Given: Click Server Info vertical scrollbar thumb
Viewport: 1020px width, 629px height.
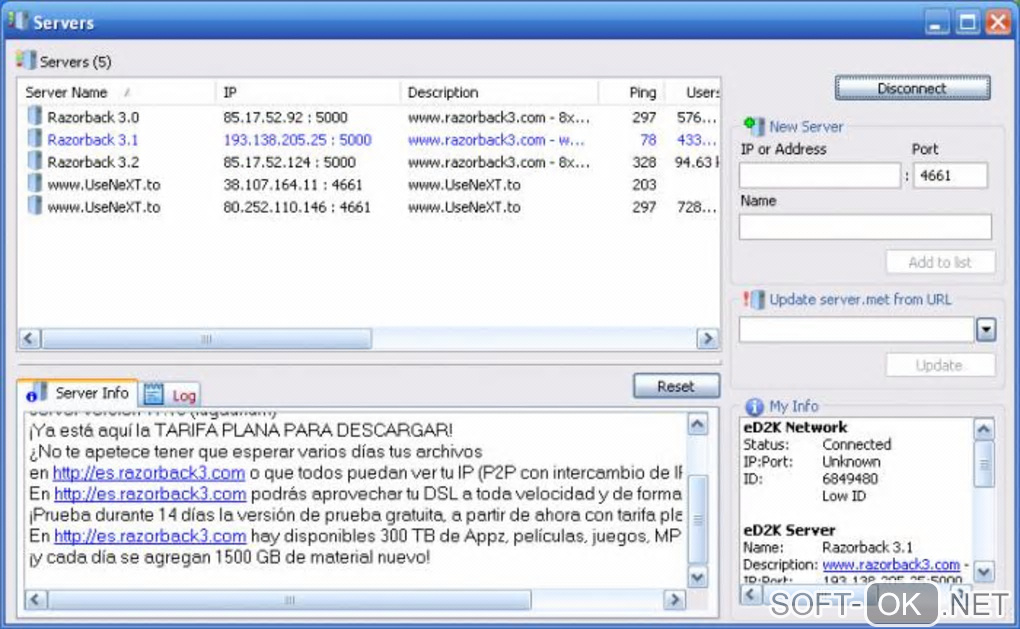Looking at the screenshot, I should tap(697, 520).
